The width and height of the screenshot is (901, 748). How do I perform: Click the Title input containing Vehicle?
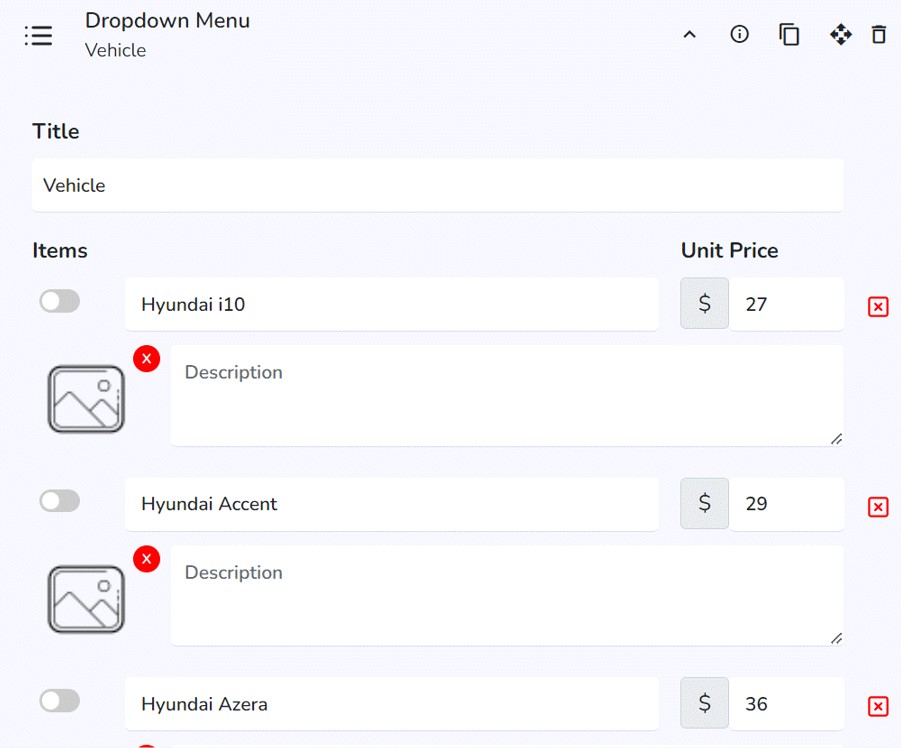pyautogui.click(x=437, y=186)
